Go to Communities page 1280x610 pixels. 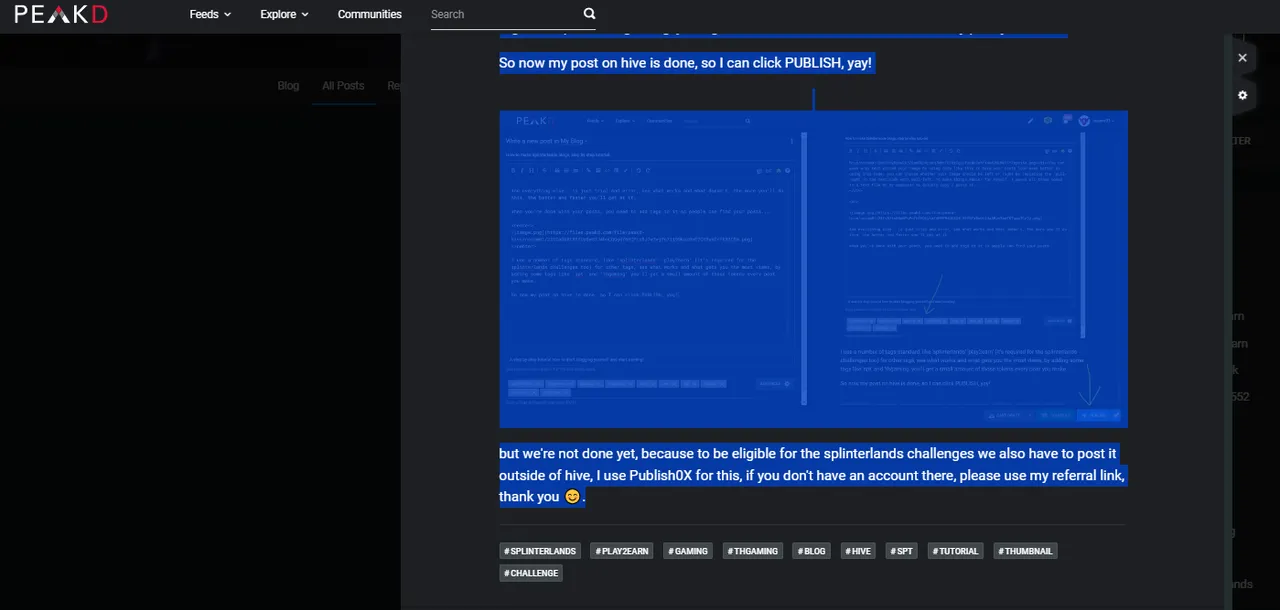coord(369,14)
